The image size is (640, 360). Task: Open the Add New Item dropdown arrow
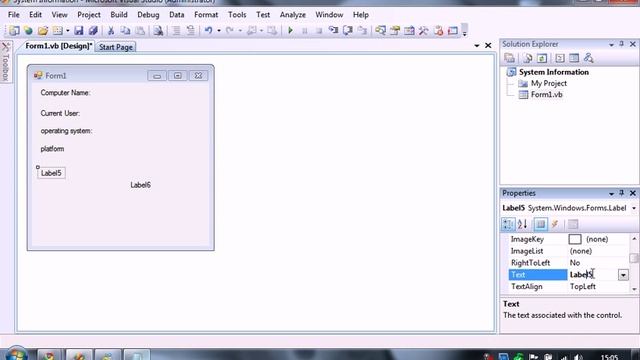point(68,31)
